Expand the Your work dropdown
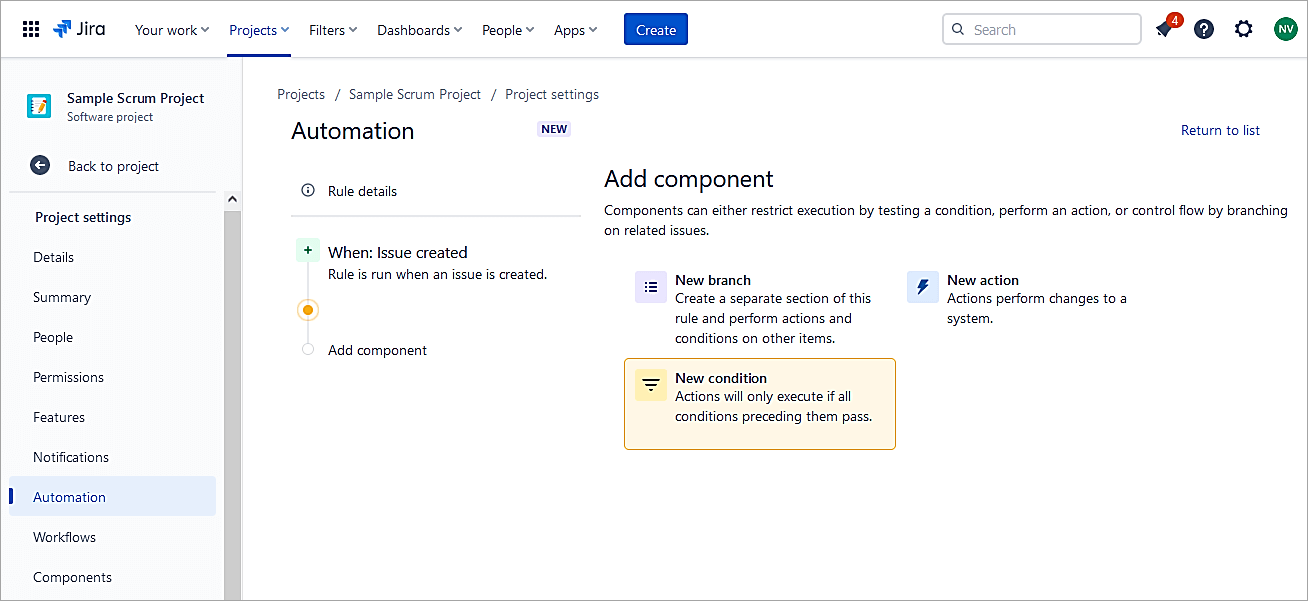The height and width of the screenshot is (601, 1308). pos(172,30)
